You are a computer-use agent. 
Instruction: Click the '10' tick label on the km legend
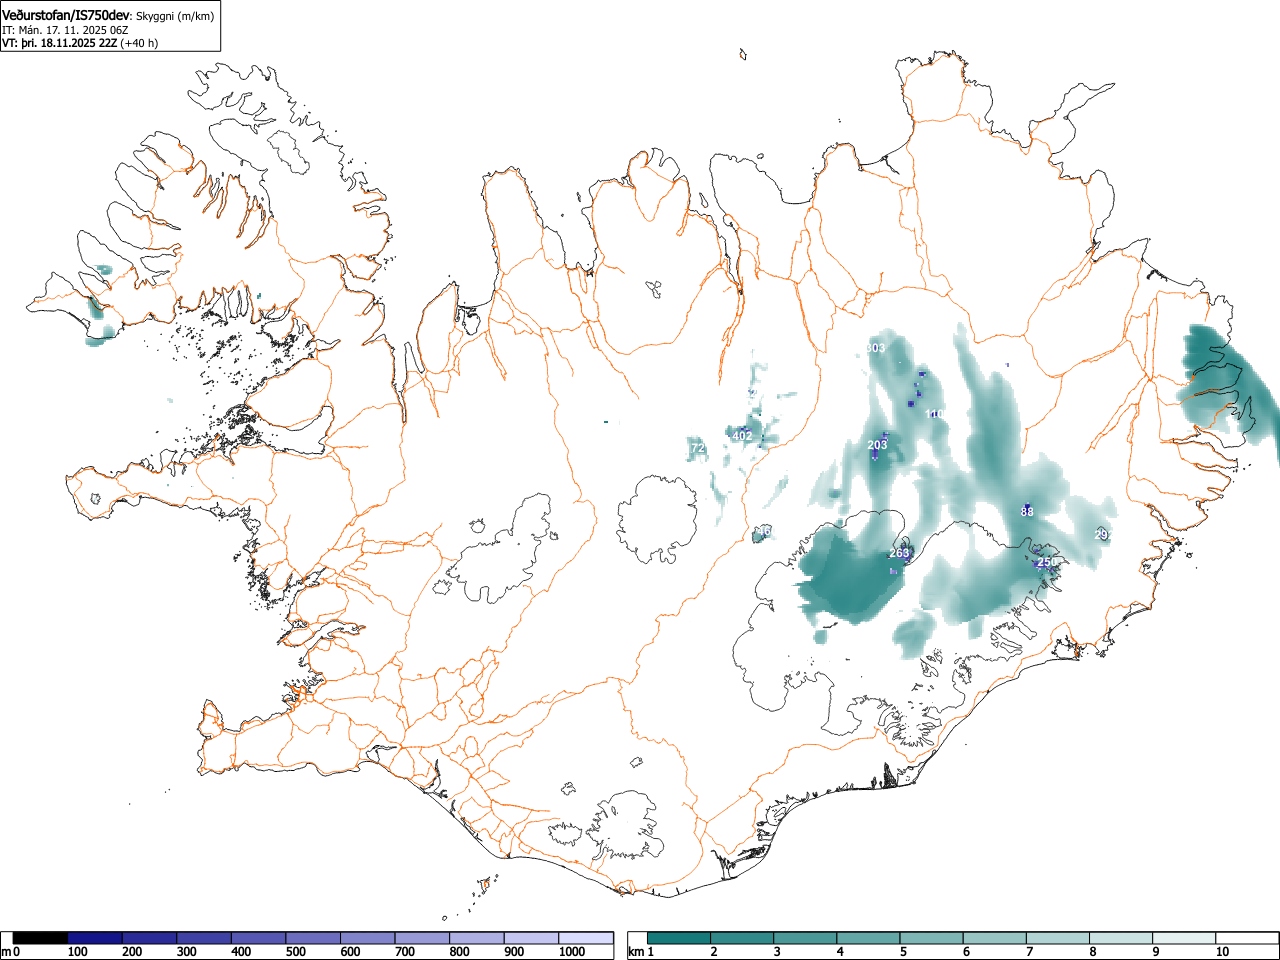coord(1222,952)
